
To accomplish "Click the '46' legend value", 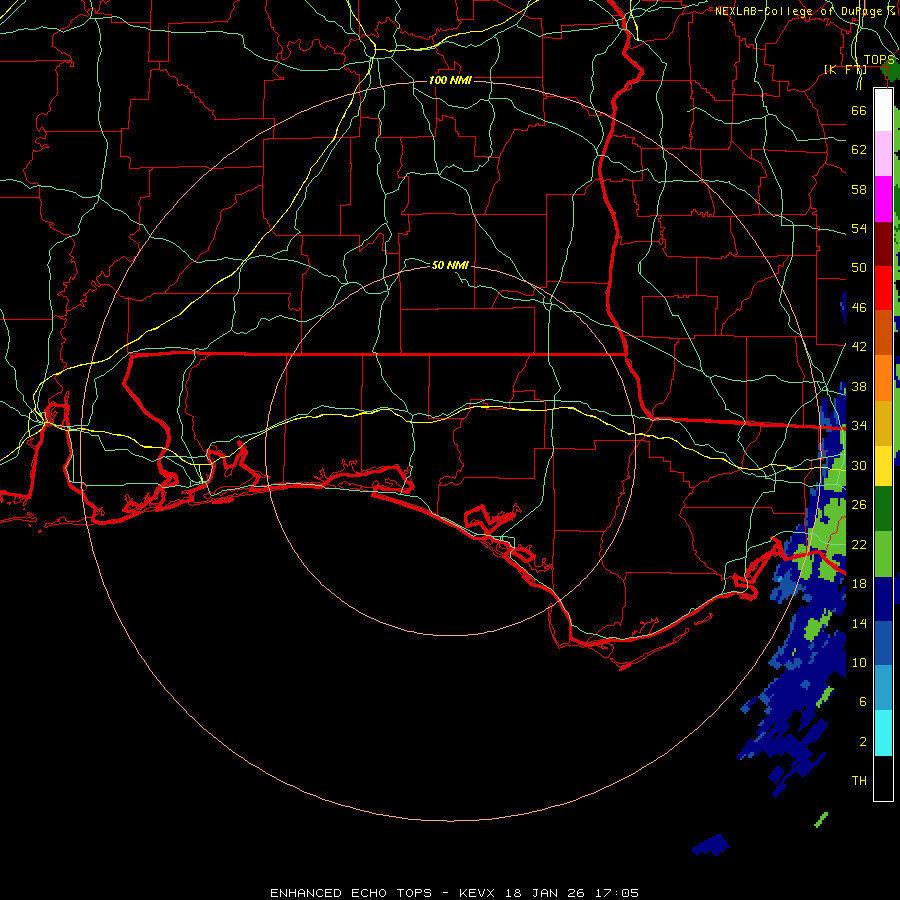I will (x=859, y=308).
